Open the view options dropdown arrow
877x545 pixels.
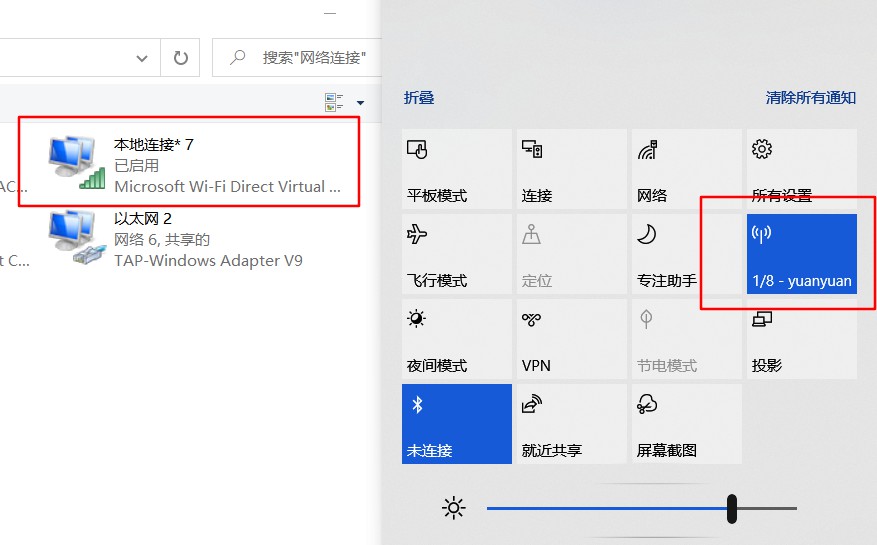point(360,103)
